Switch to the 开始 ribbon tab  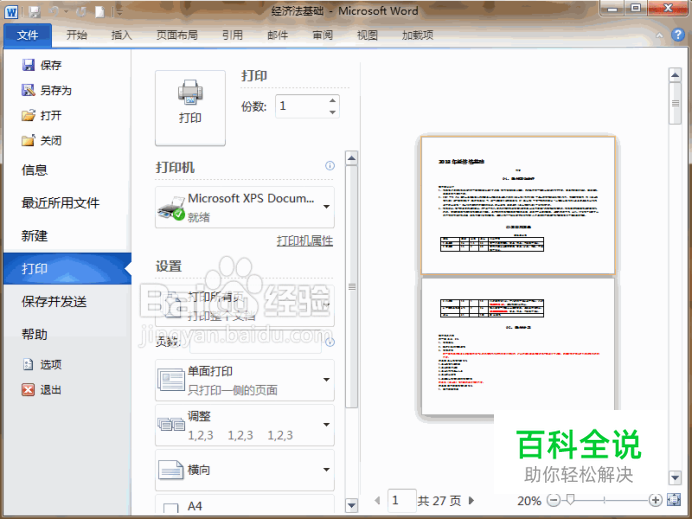(76, 35)
